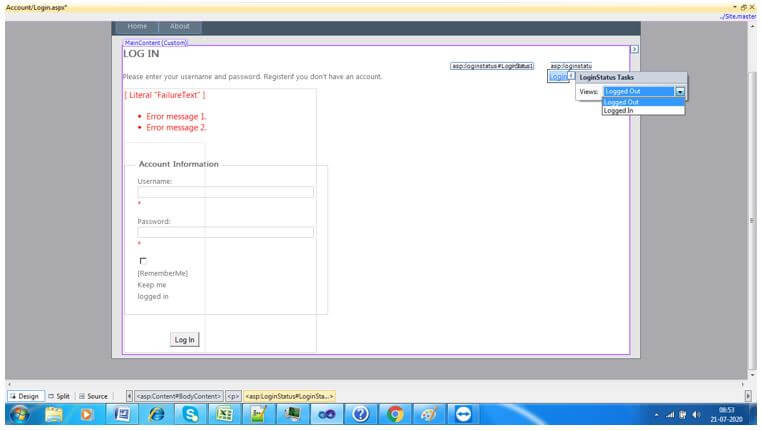Choose Logged Out in Views list
This screenshot has height=431, width=762.
point(643,102)
